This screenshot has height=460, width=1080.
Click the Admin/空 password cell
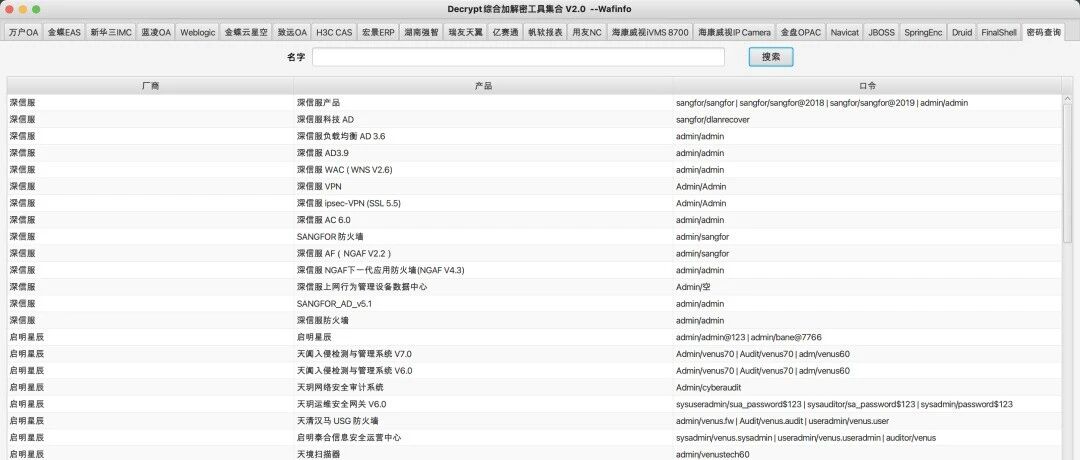tap(867, 286)
